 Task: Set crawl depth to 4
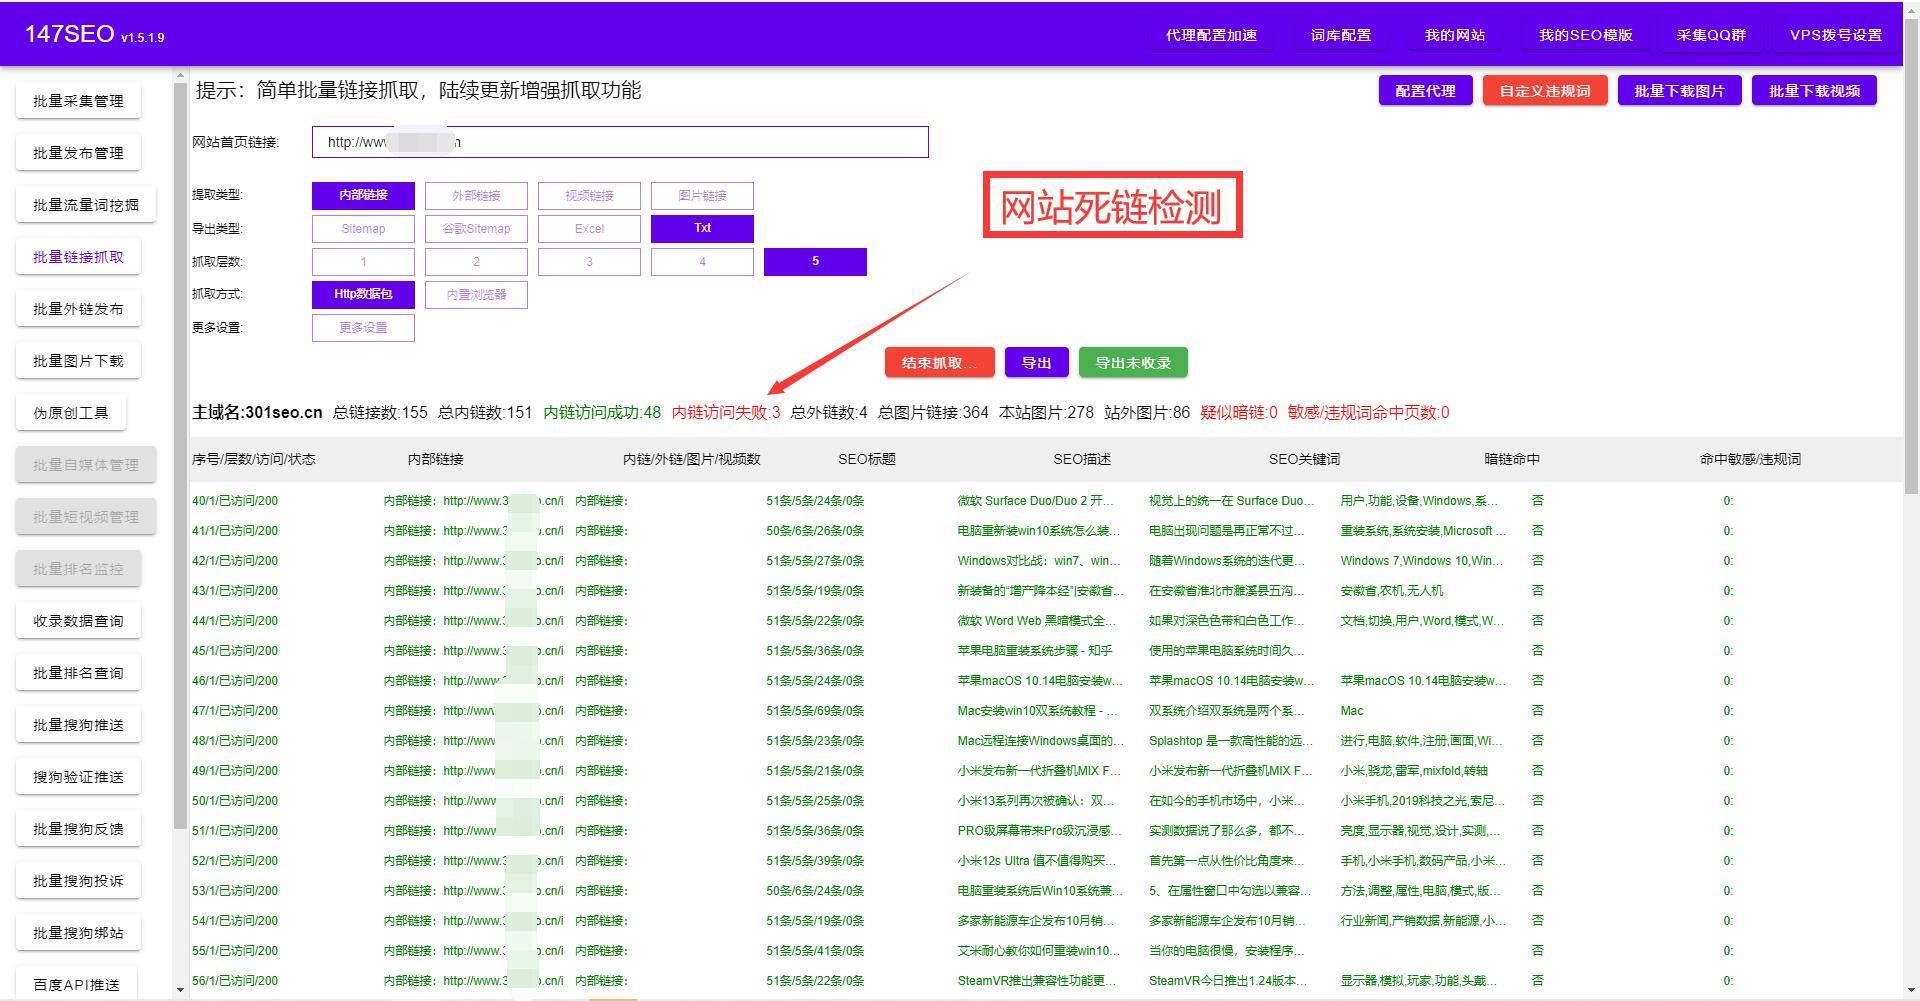tap(702, 262)
